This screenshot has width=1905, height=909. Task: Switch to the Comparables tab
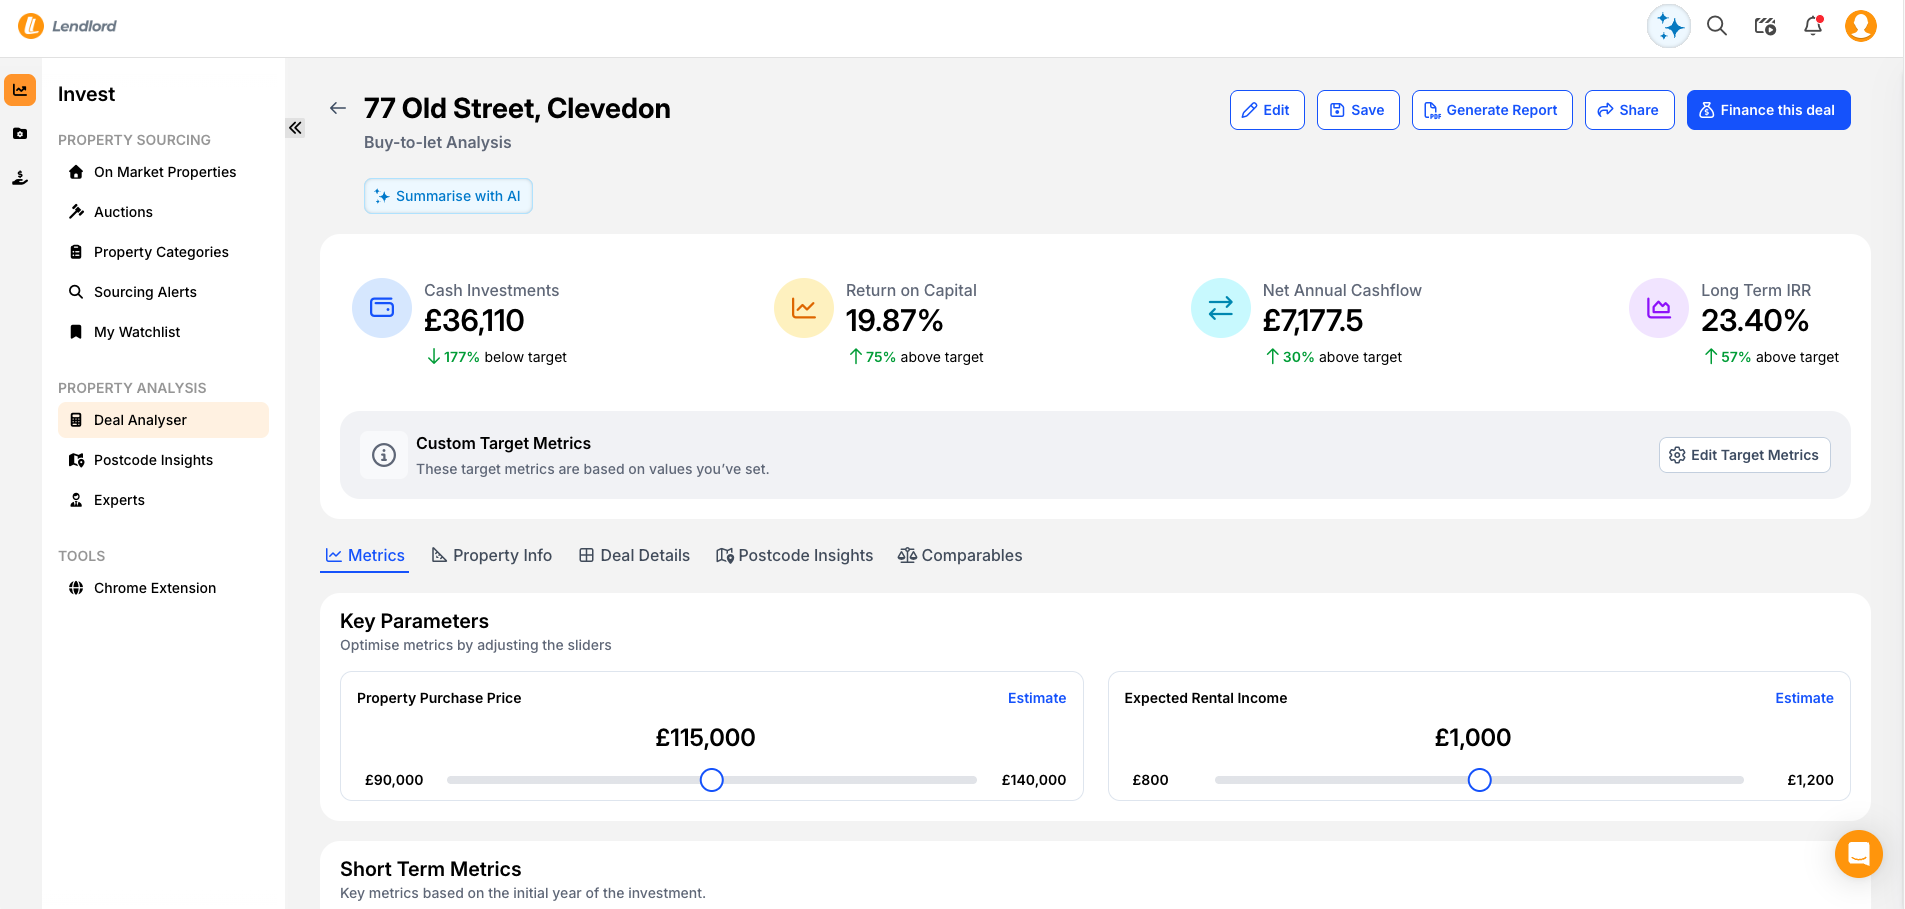pos(960,555)
